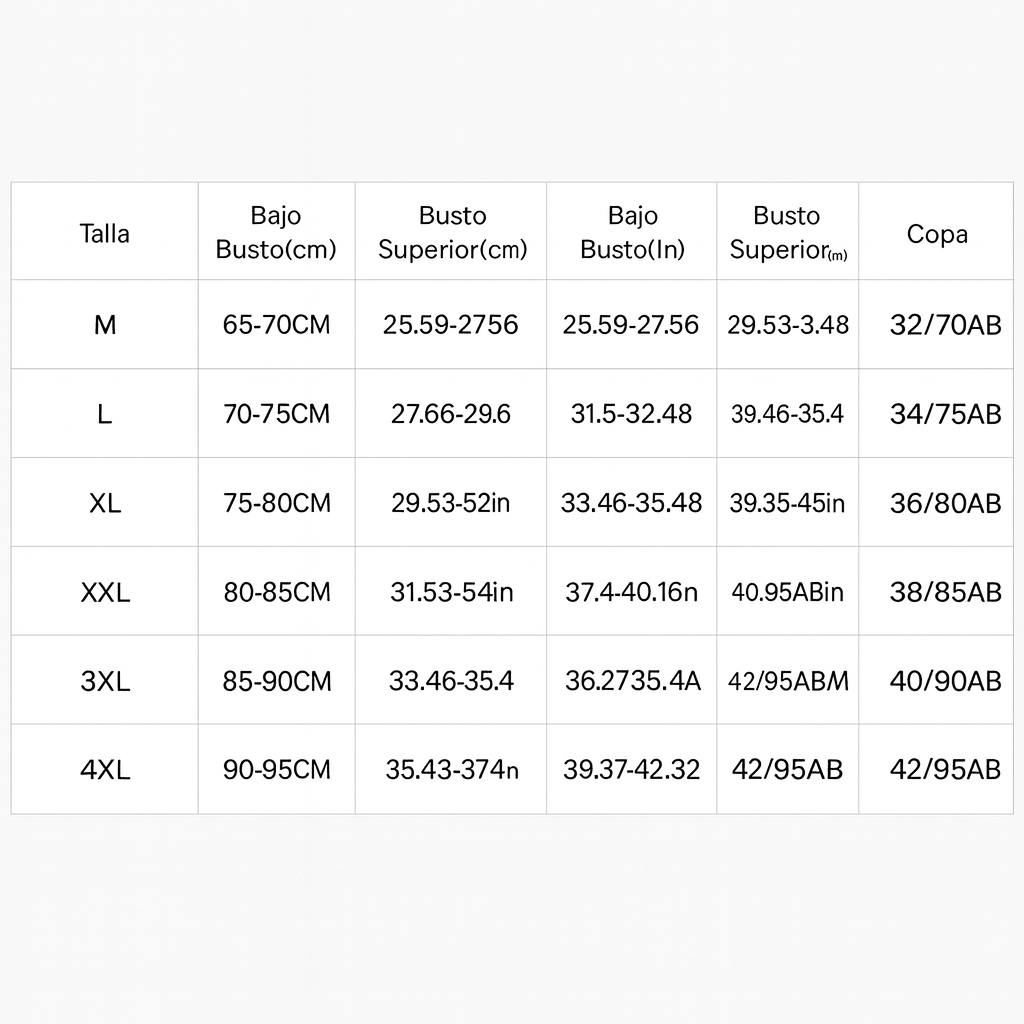Select the 31.5-32.48 cell

[x=631, y=414]
